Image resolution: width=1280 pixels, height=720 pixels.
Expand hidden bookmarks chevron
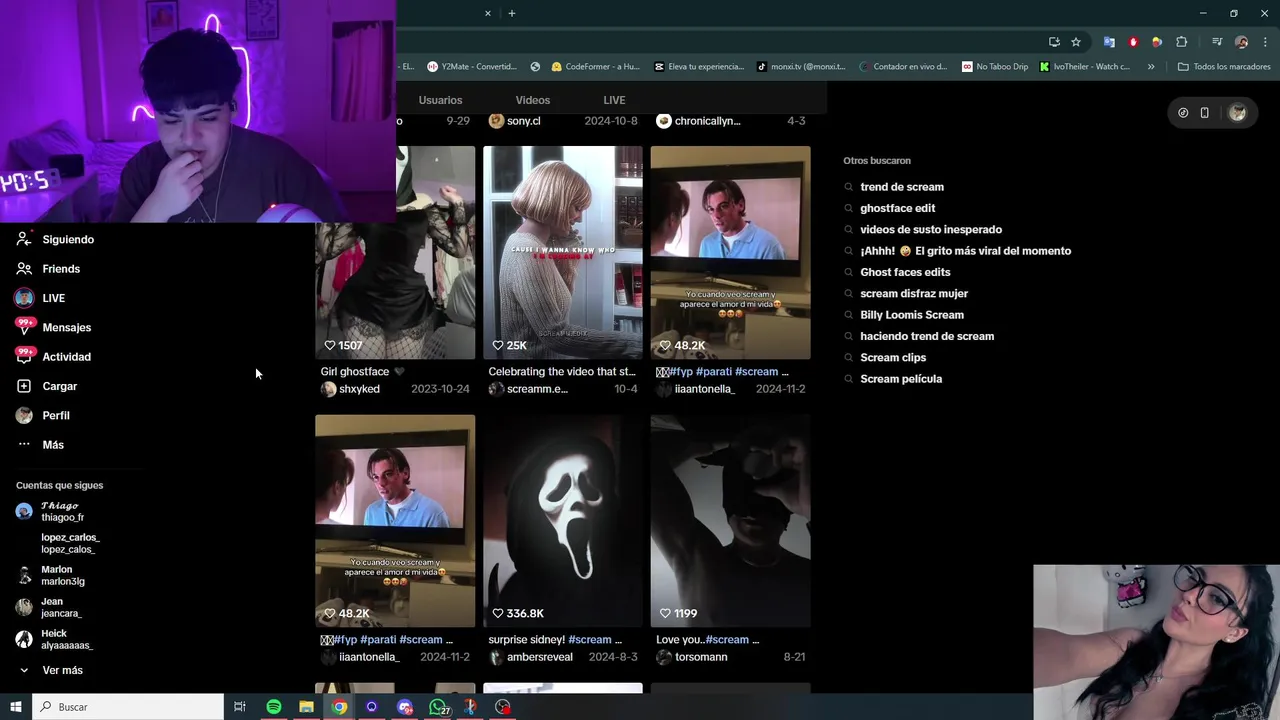[1151, 67]
